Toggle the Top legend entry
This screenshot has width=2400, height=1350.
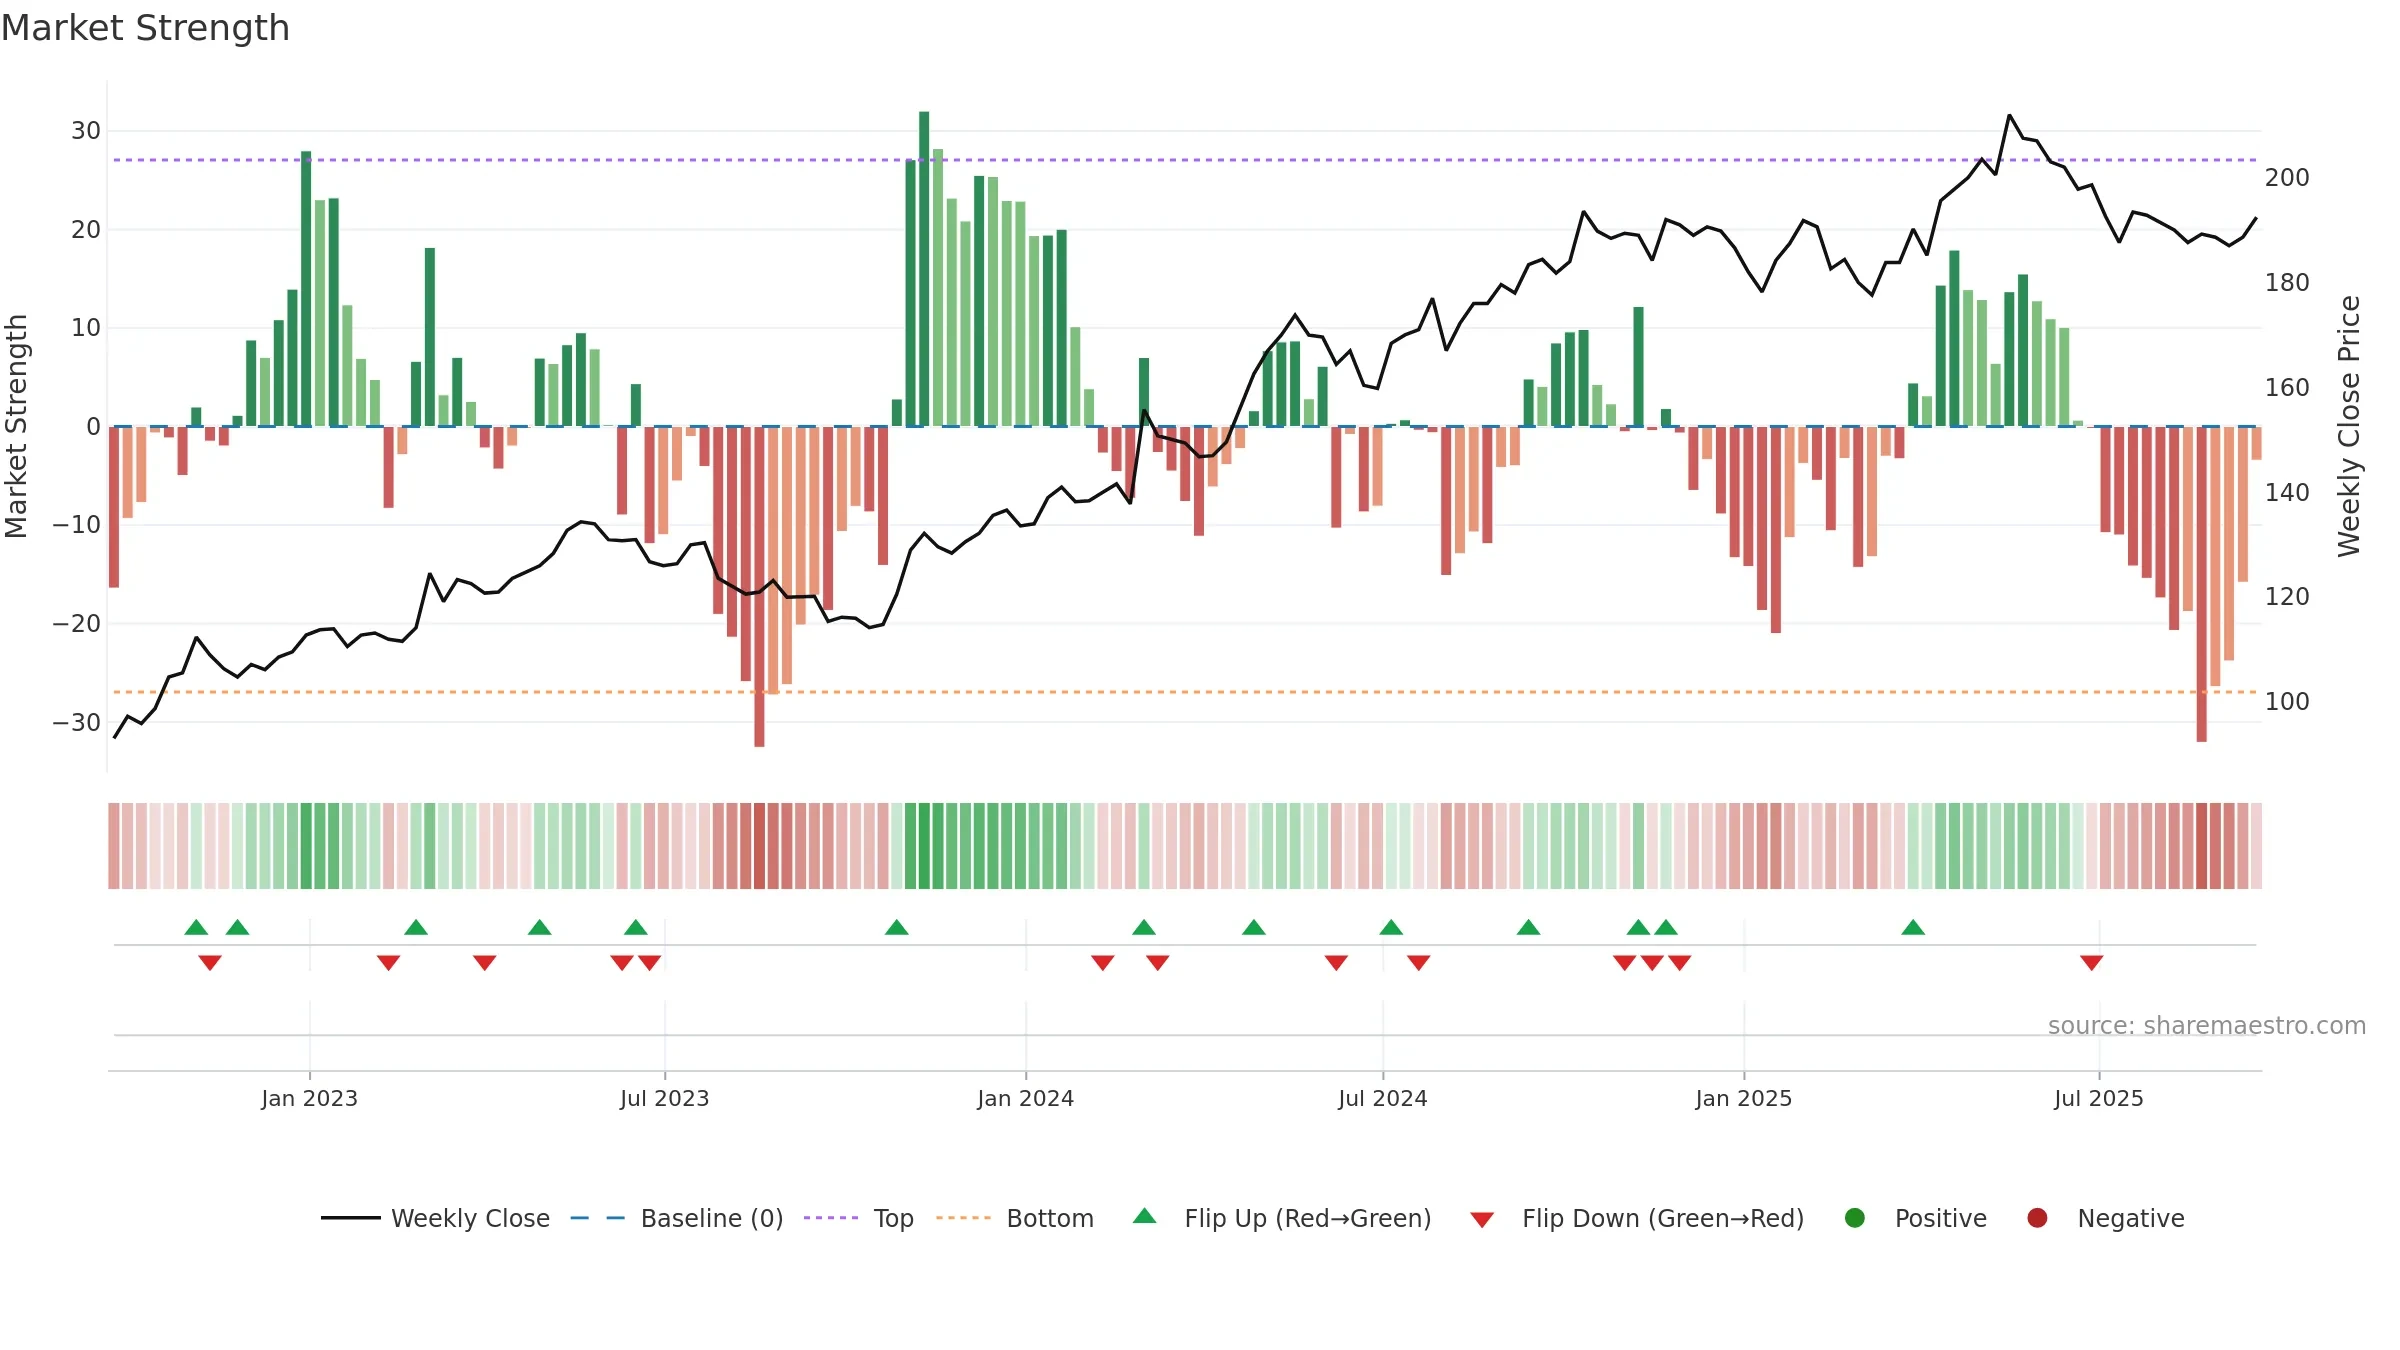click(858, 1218)
